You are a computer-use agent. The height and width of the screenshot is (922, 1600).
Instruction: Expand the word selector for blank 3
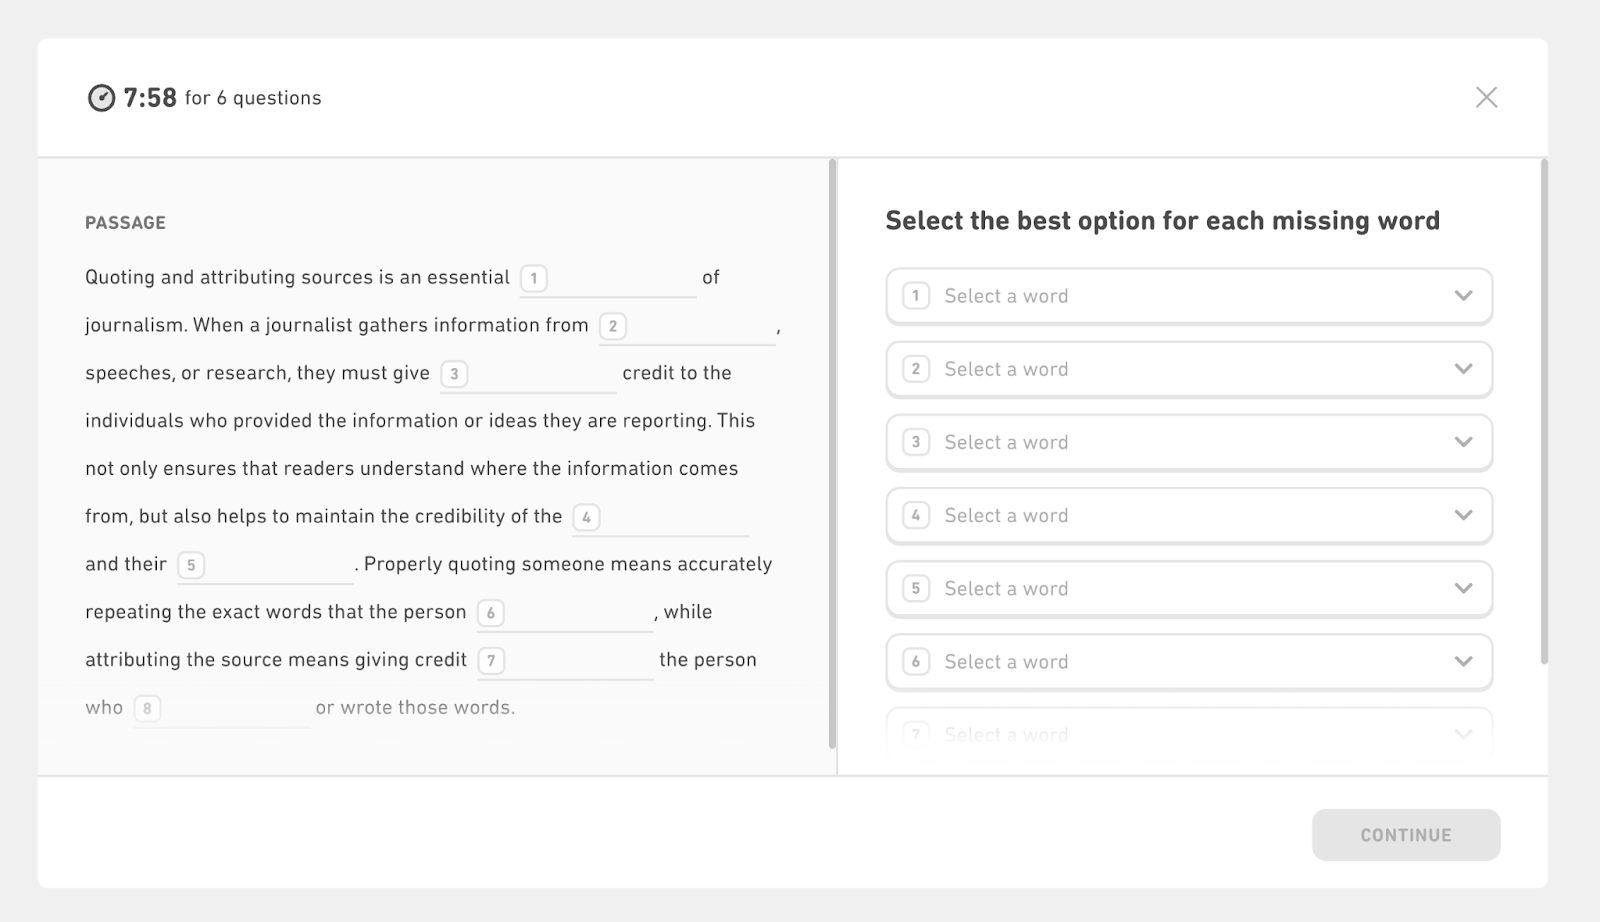pos(1188,442)
